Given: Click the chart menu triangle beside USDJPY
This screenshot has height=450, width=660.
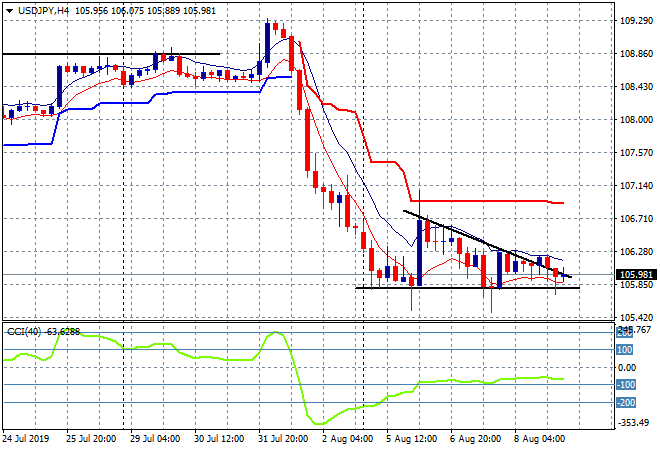Looking at the screenshot, I should 7,9.
